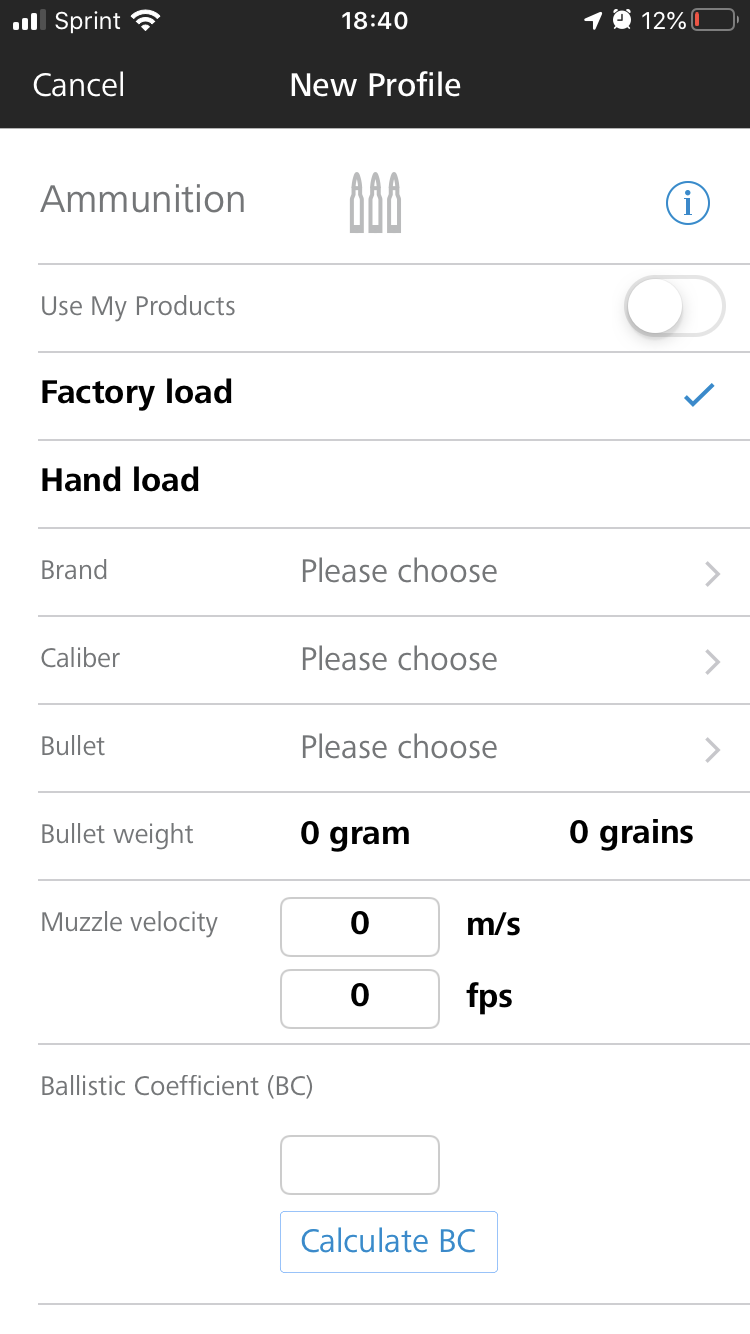Tap Cancel in the navigation bar
The width and height of the screenshot is (750, 1334).
(79, 85)
